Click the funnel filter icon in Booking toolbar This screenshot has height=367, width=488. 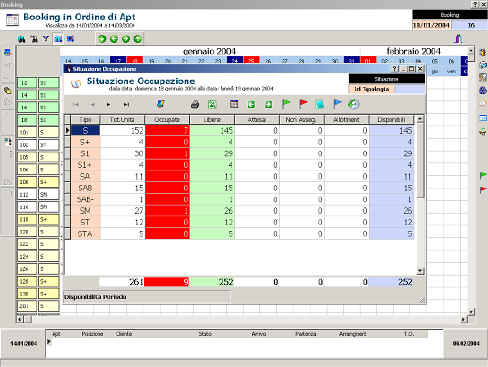click(46, 39)
